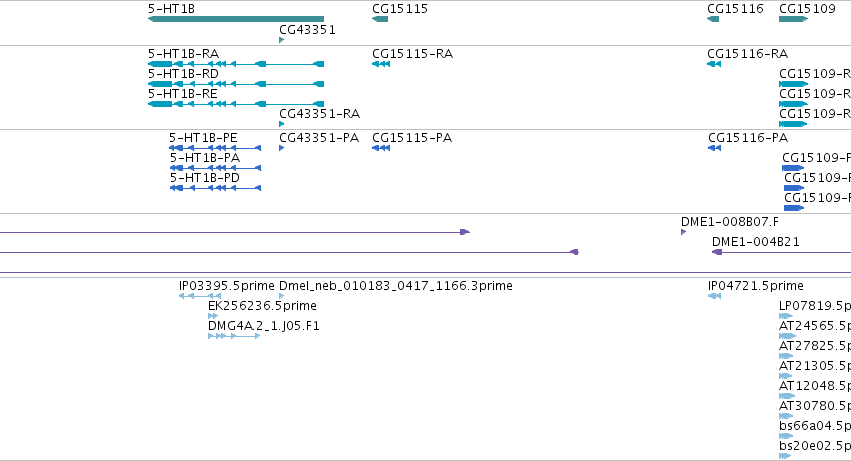Click the CG15116 gene arrow
Image resolution: width=851 pixels, height=461 pixels.
(713, 19)
